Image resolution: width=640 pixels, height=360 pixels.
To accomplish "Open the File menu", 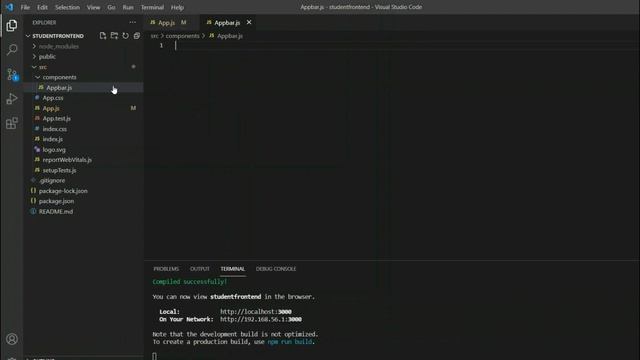I will point(25,7).
